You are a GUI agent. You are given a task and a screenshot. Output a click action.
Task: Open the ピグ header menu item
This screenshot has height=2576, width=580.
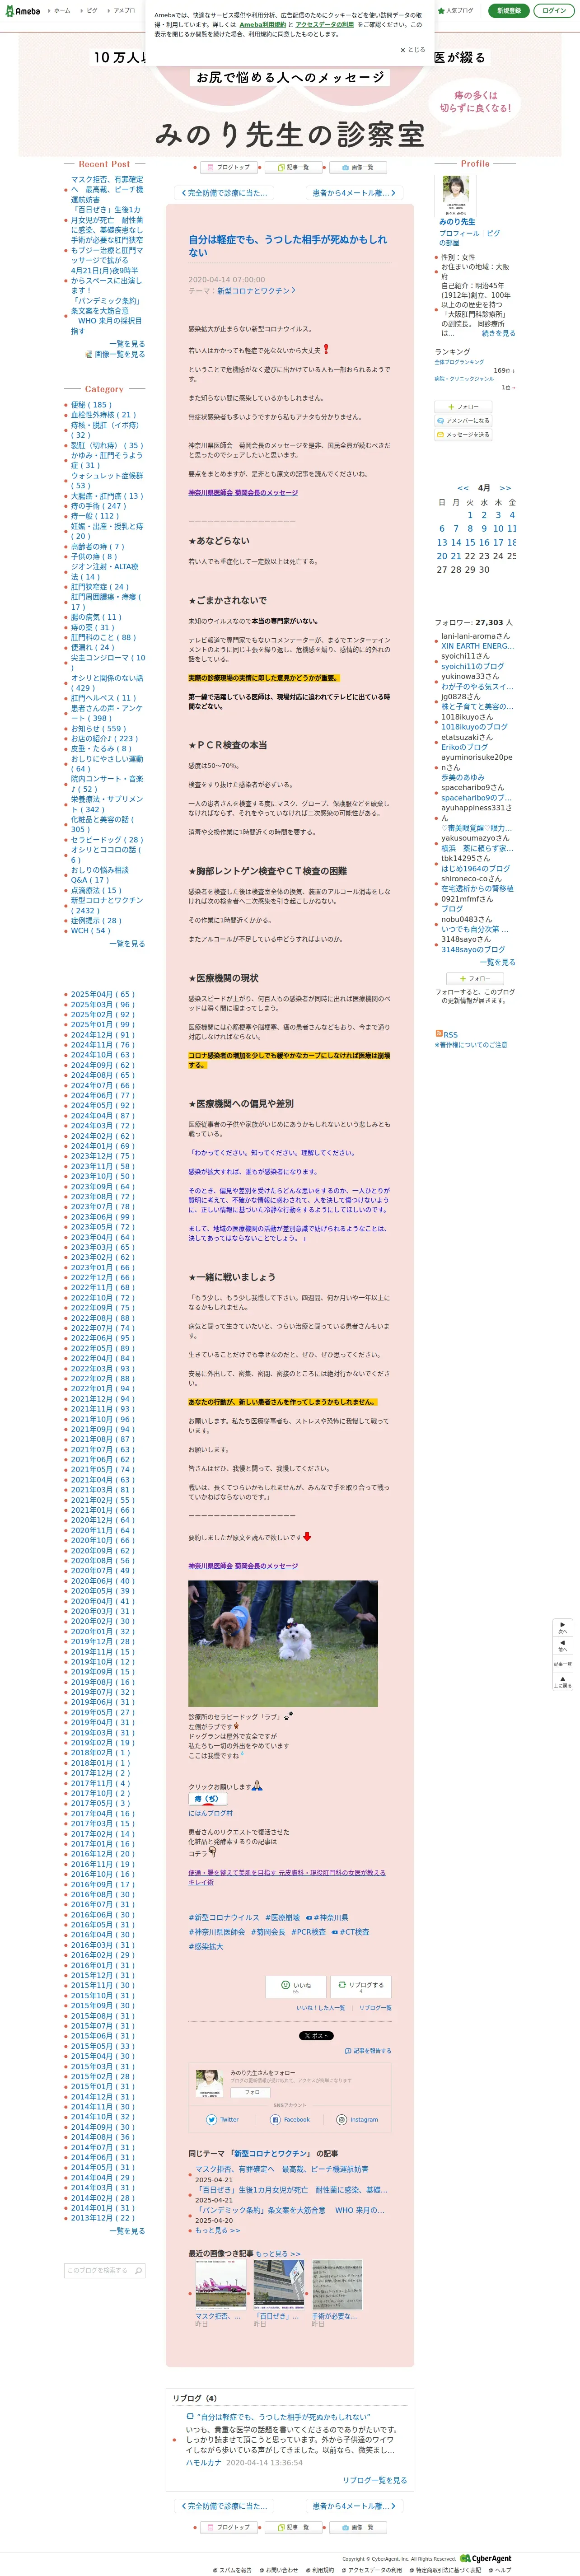[89, 10]
